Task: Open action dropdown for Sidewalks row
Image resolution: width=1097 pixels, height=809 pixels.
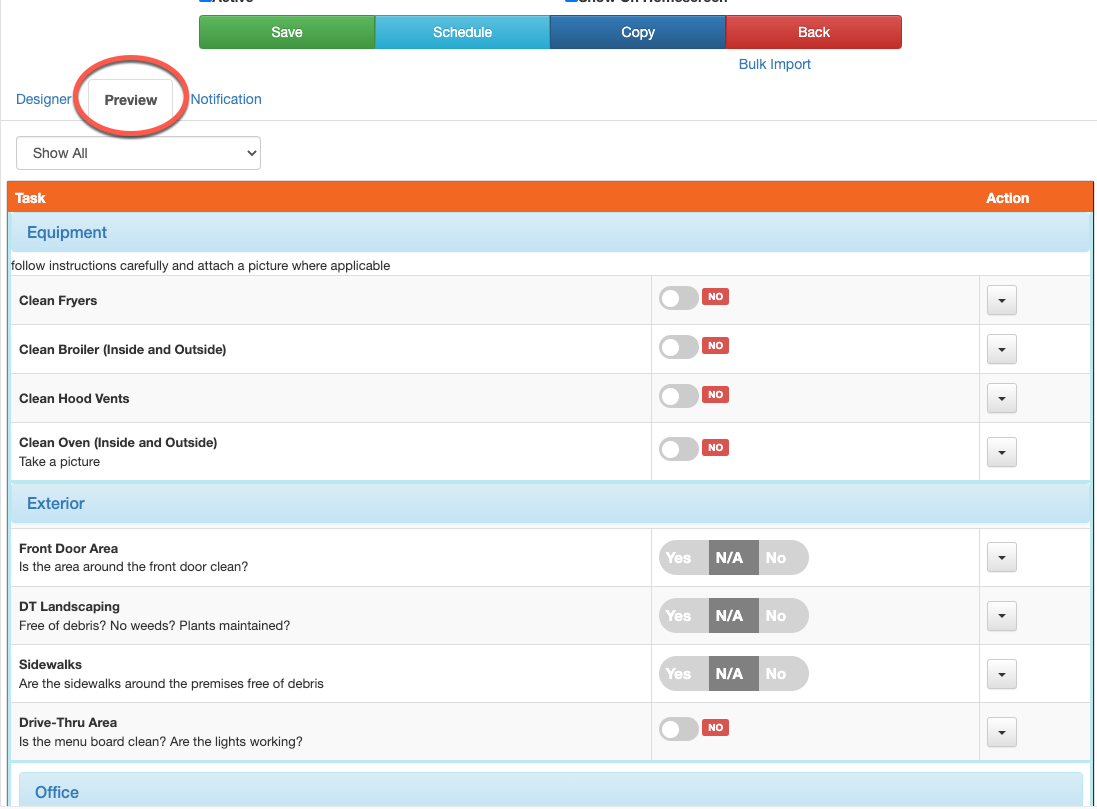Action: (1001, 674)
